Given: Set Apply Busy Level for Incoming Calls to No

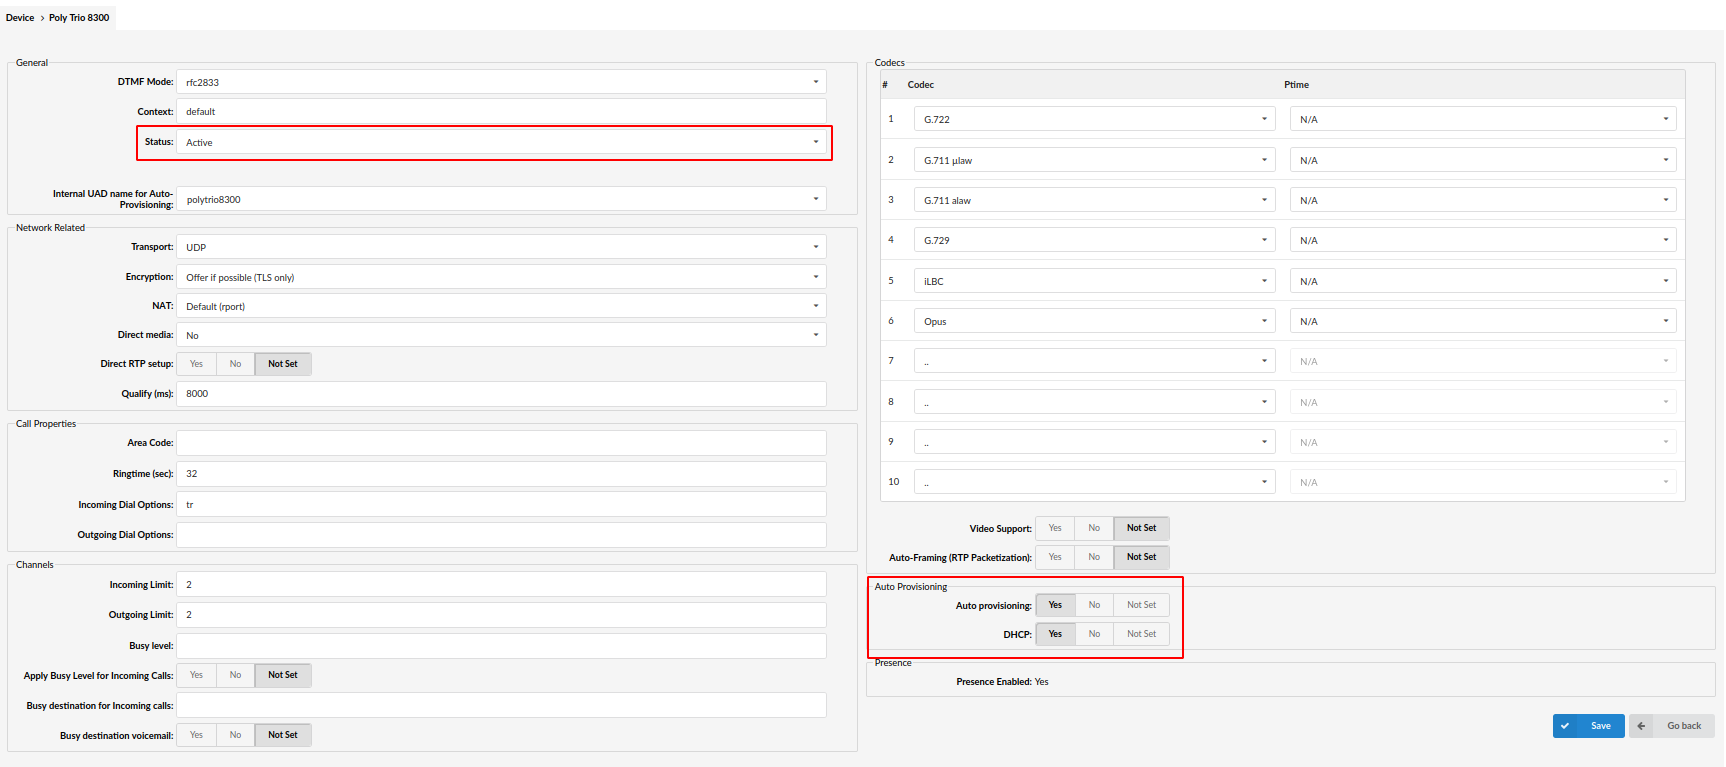Looking at the screenshot, I should (235, 675).
